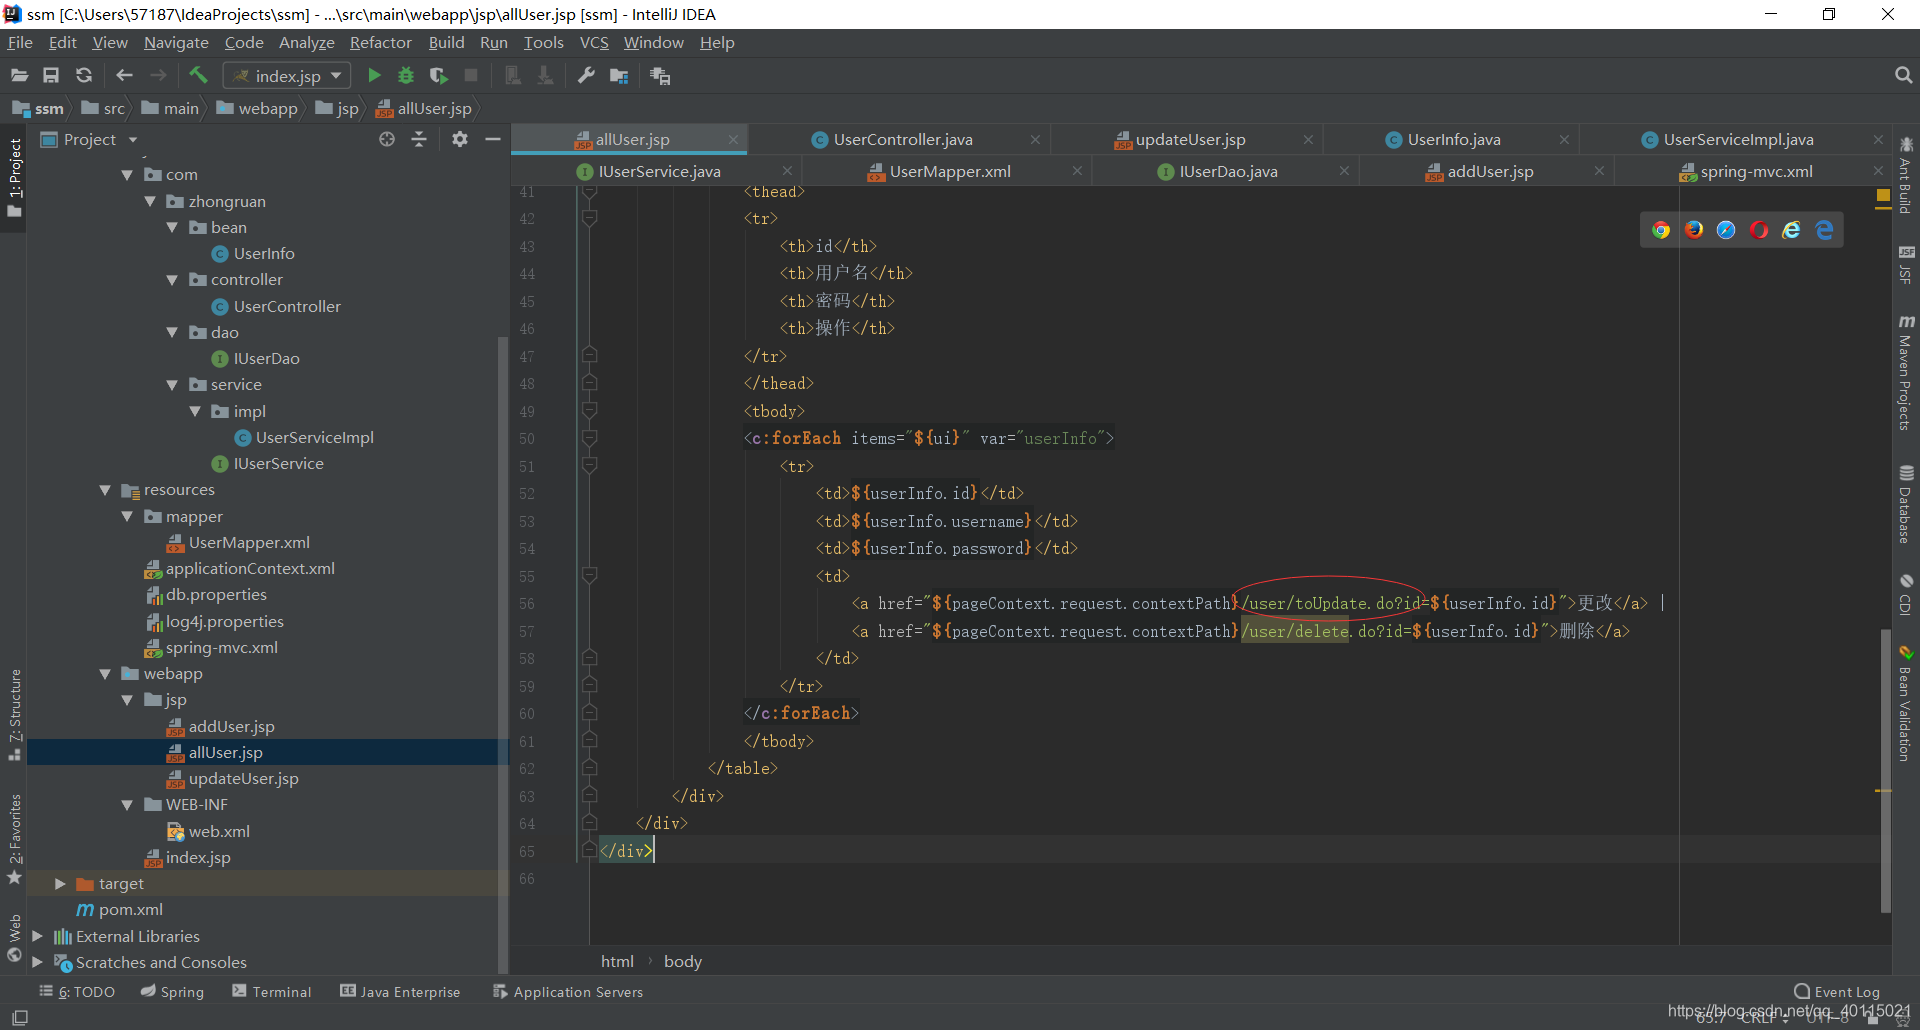Viewport: 1920px width, 1030px height.
Task: Open preview in Opera browser icon
Action: coord(1759,230)
